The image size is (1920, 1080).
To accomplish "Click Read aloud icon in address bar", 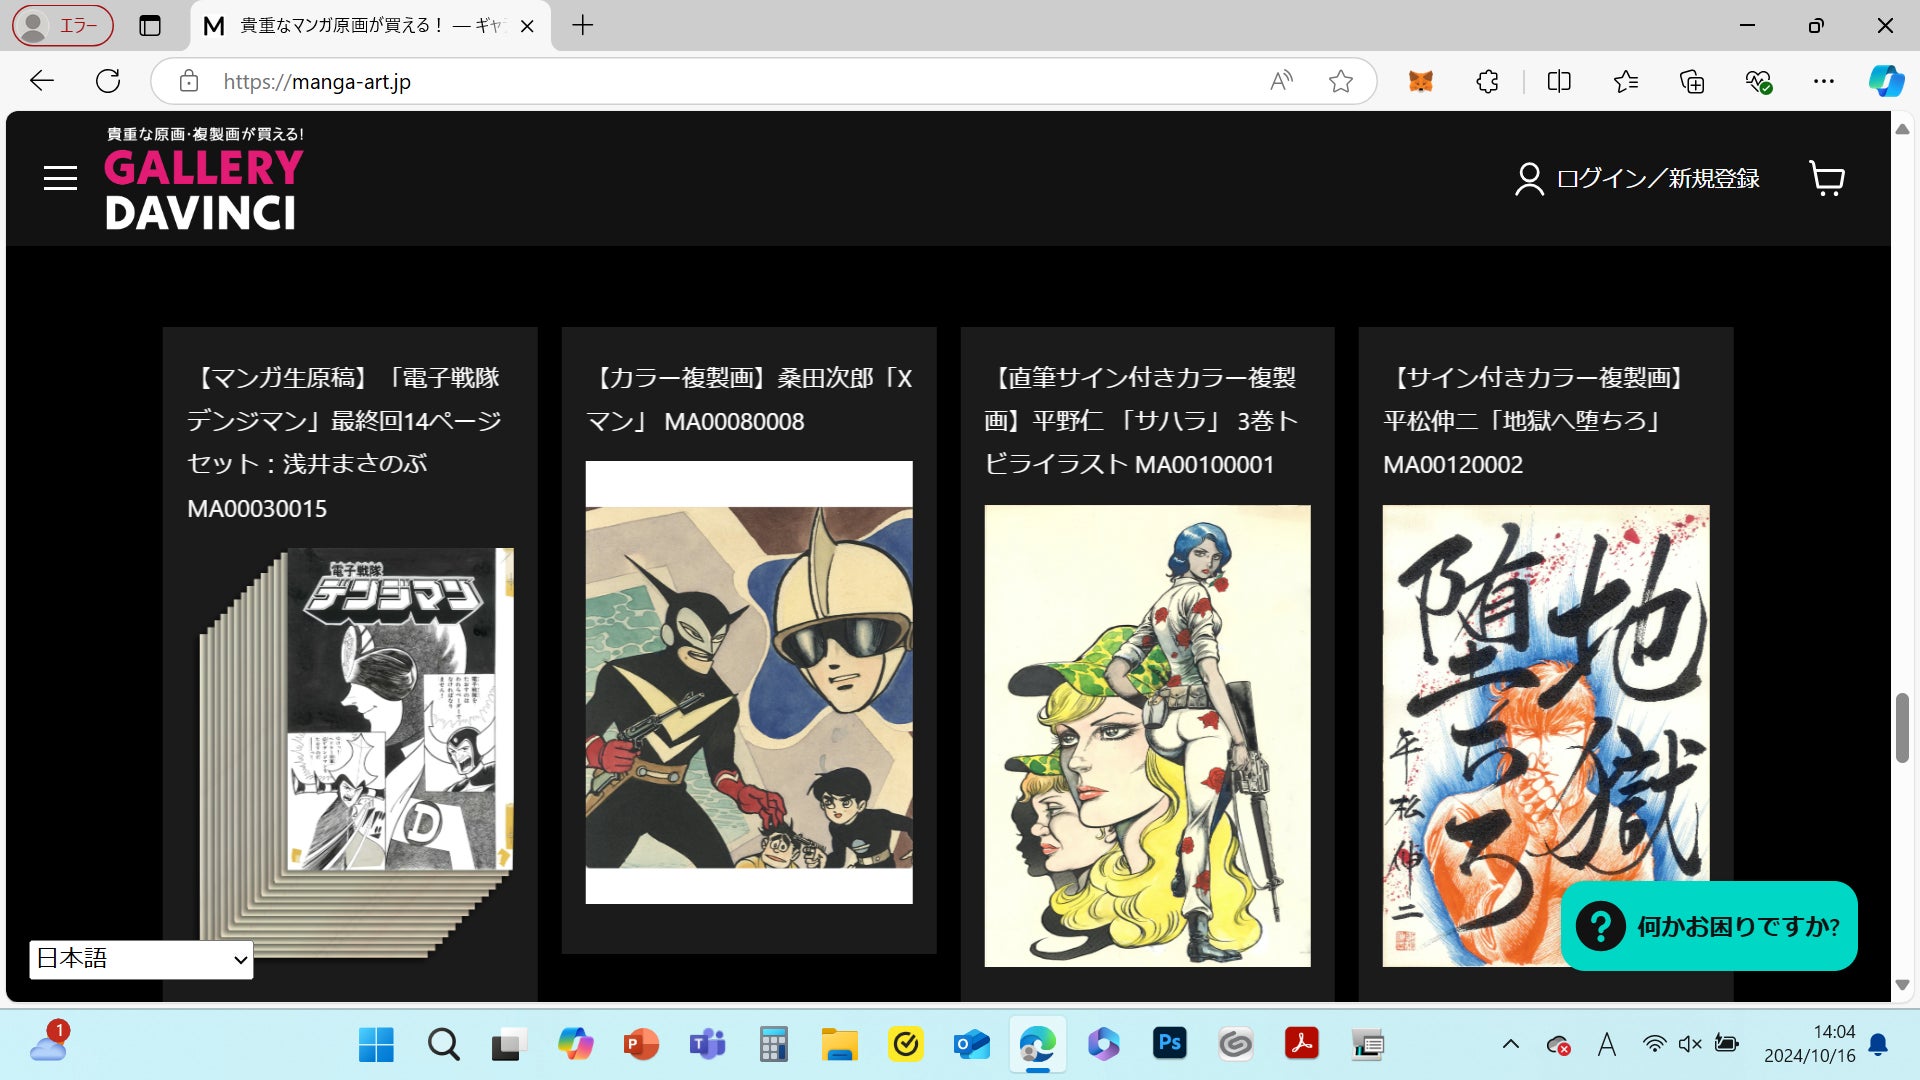I will (x=1281, y=81).
